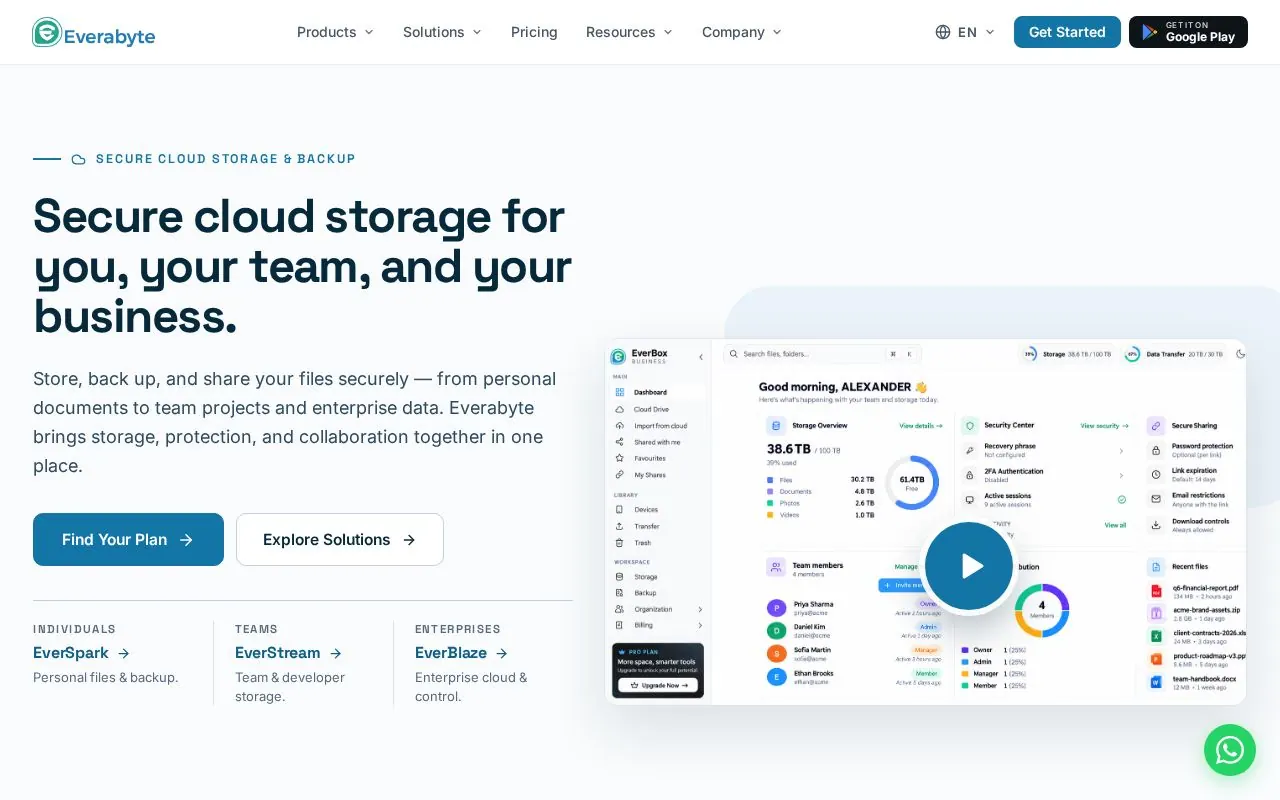Open the EverSpark link
1280x800 pixels.
pyautogui.click(x=81, y=653)
